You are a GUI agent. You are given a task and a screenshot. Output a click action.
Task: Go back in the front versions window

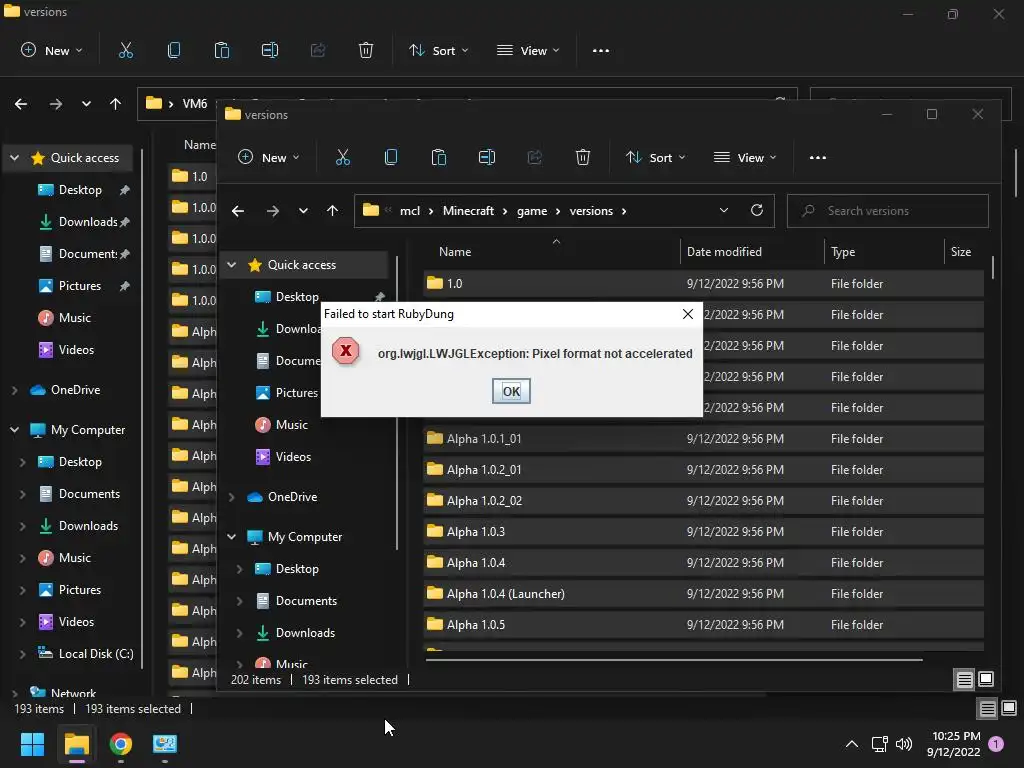pos(238,211)
